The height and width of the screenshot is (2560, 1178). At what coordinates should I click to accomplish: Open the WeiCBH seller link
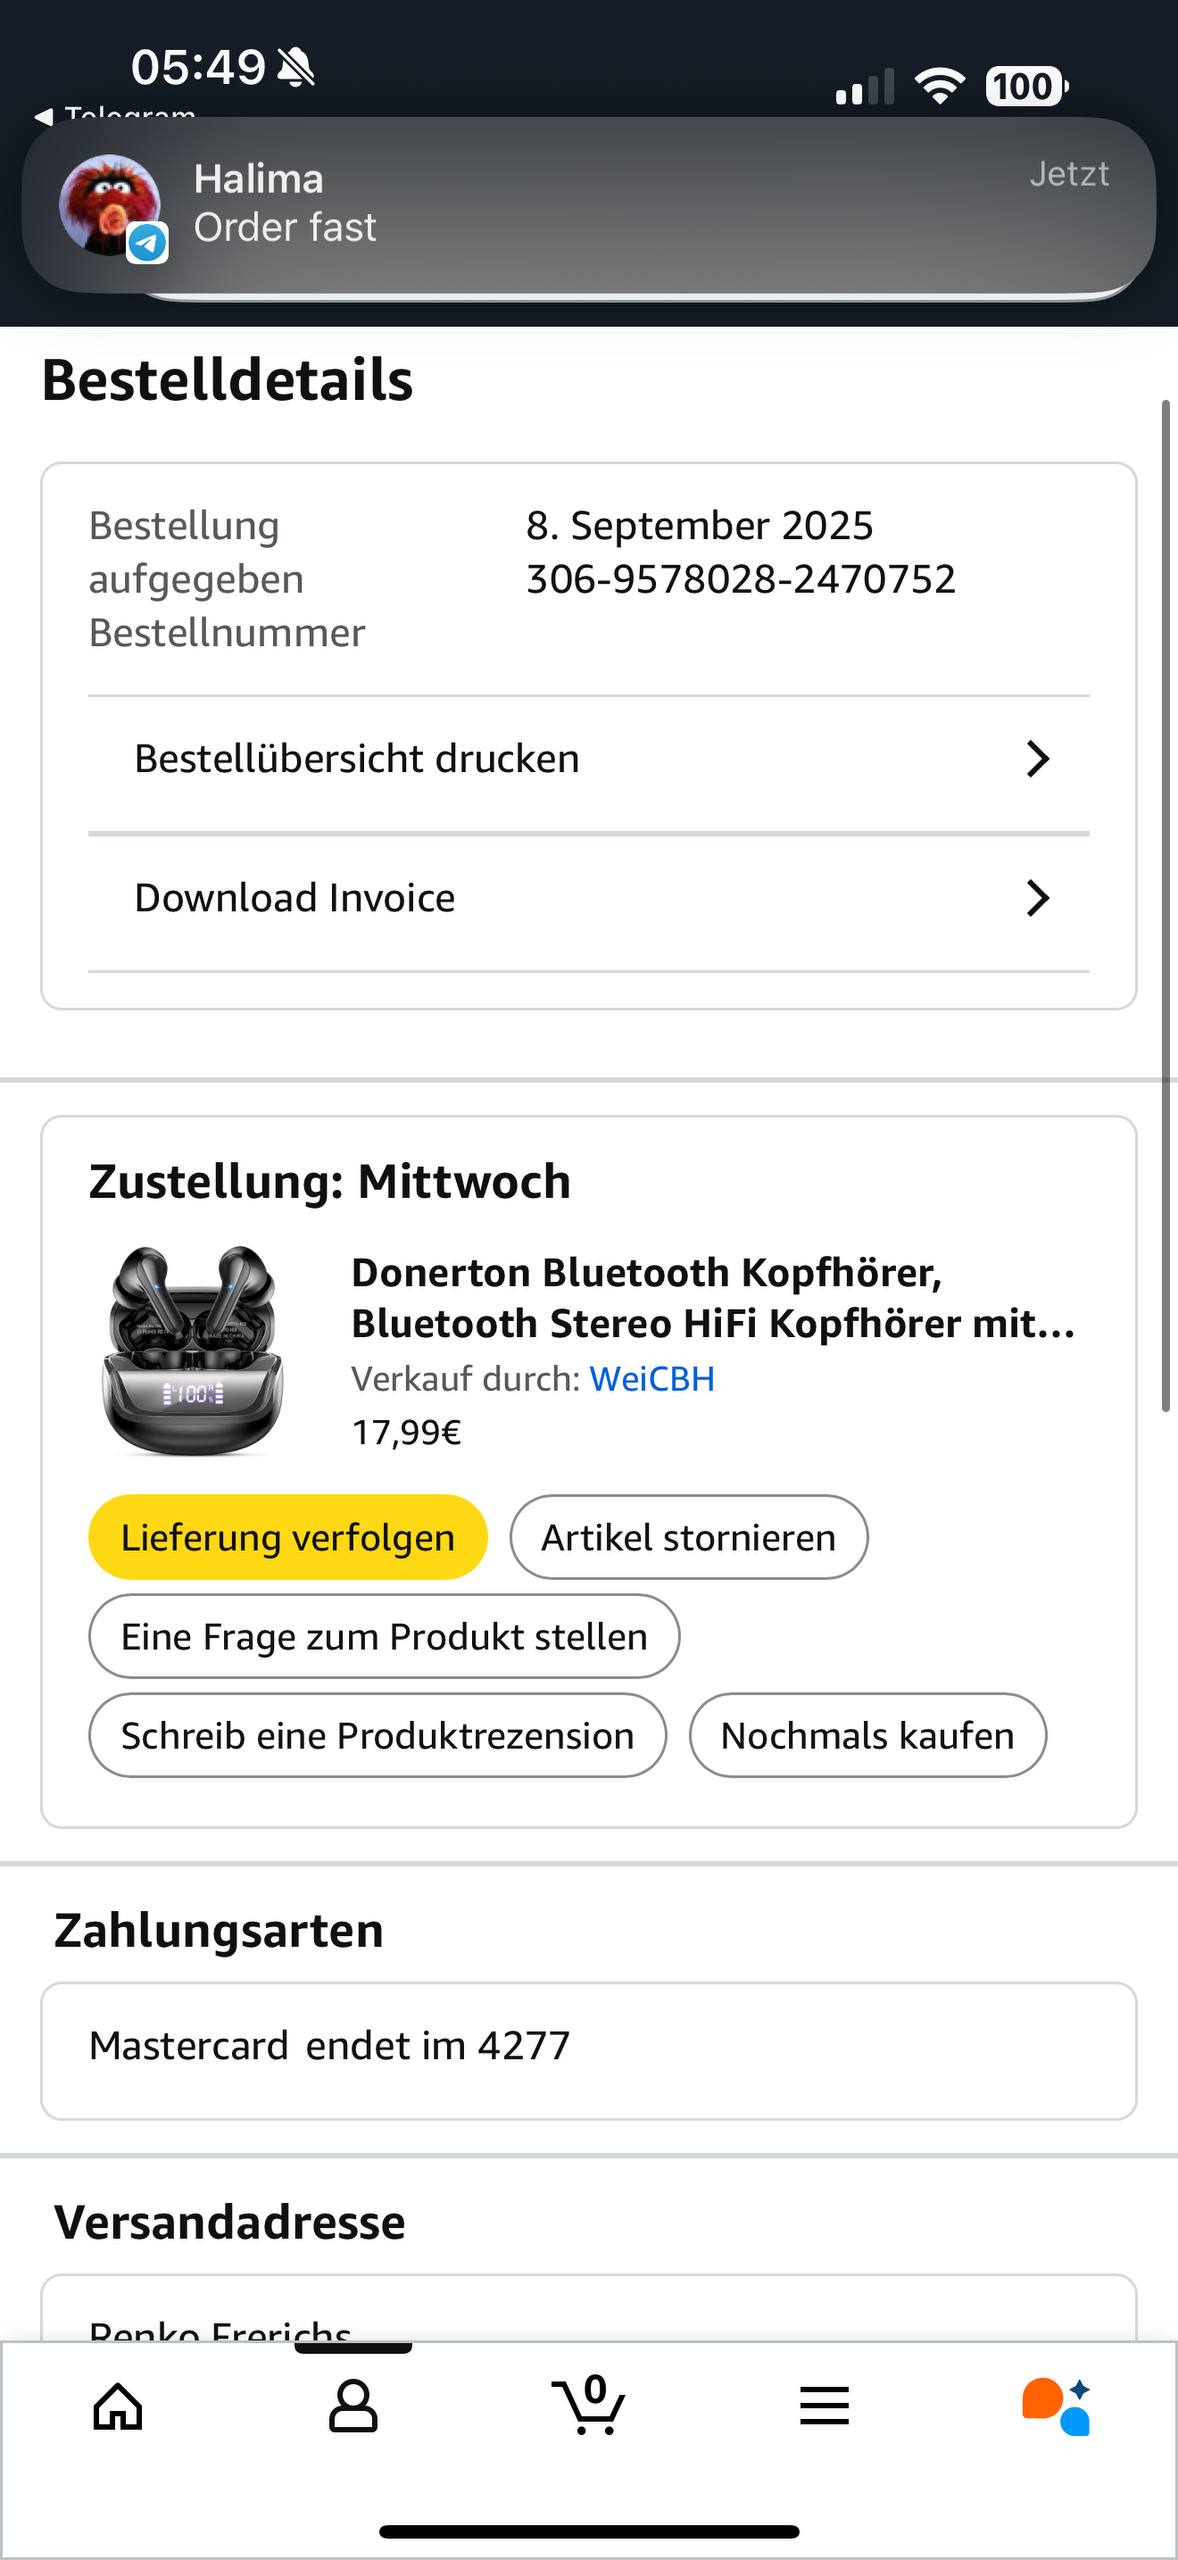[652, 1379]
